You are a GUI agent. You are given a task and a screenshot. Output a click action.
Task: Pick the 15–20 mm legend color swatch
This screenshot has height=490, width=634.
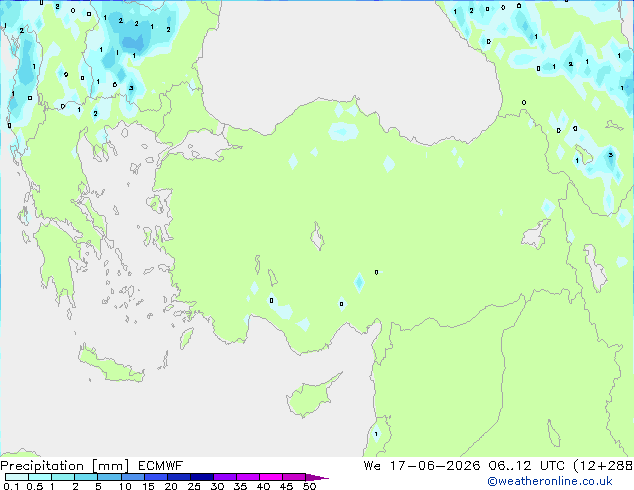click(156, 477)
